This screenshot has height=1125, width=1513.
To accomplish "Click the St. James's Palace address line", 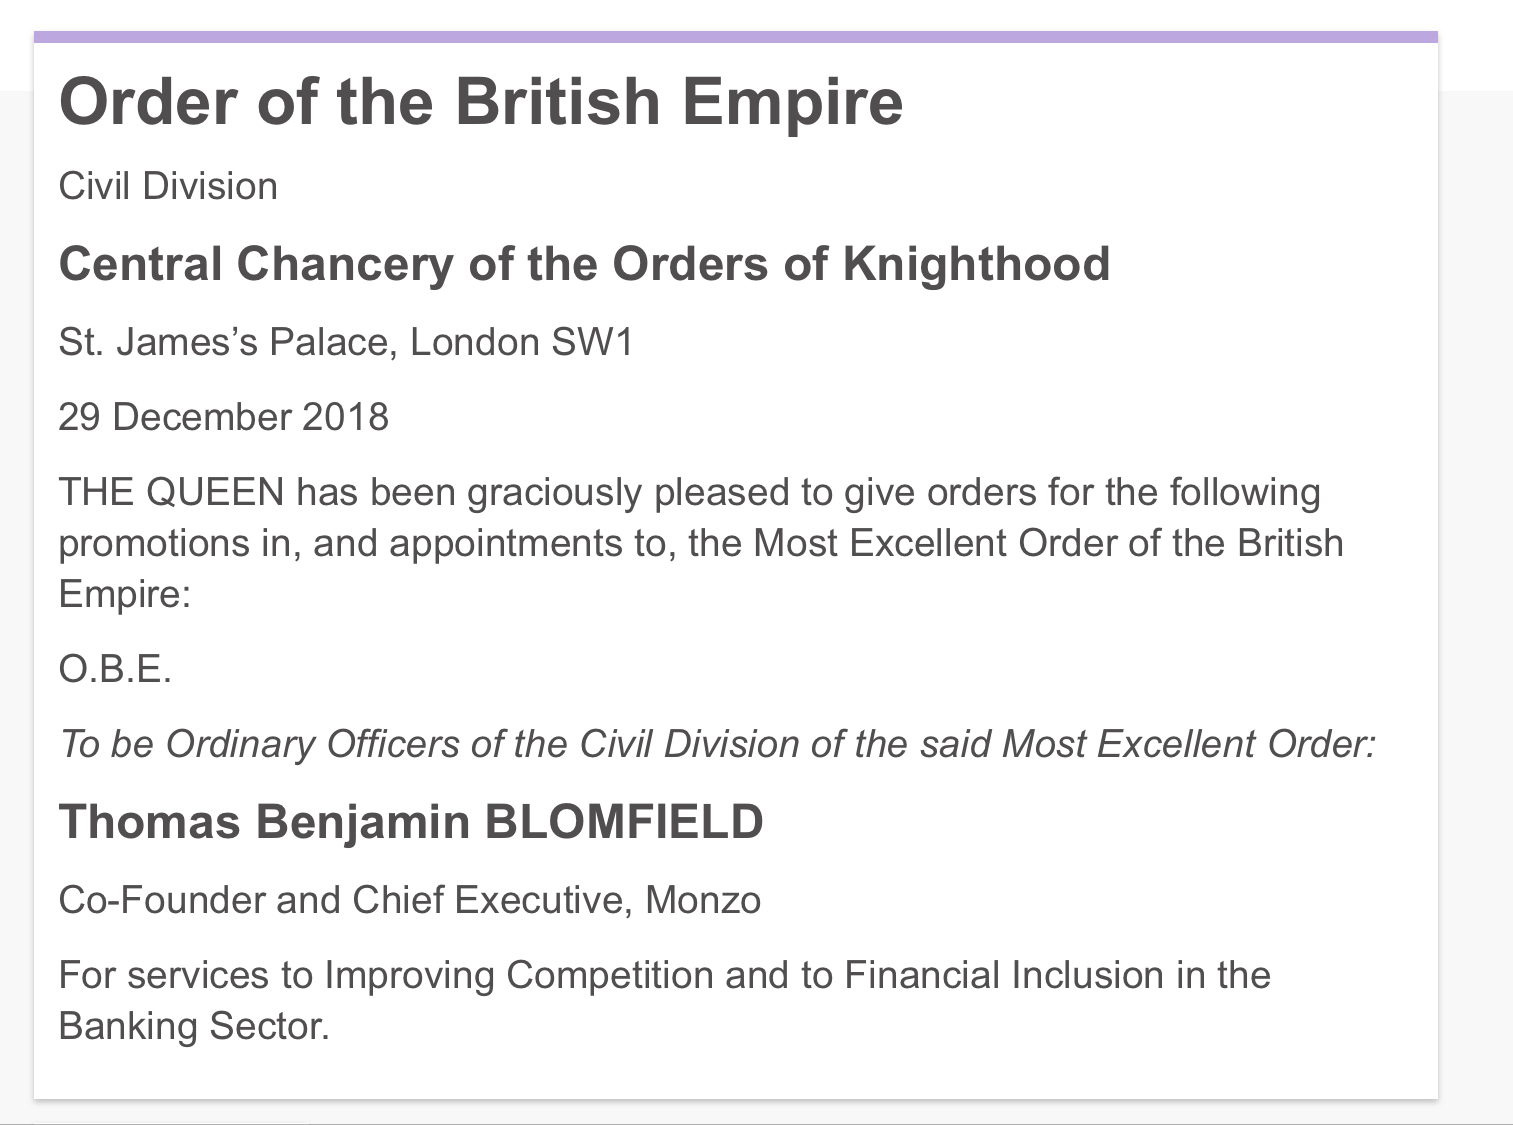I will [346, 343].
